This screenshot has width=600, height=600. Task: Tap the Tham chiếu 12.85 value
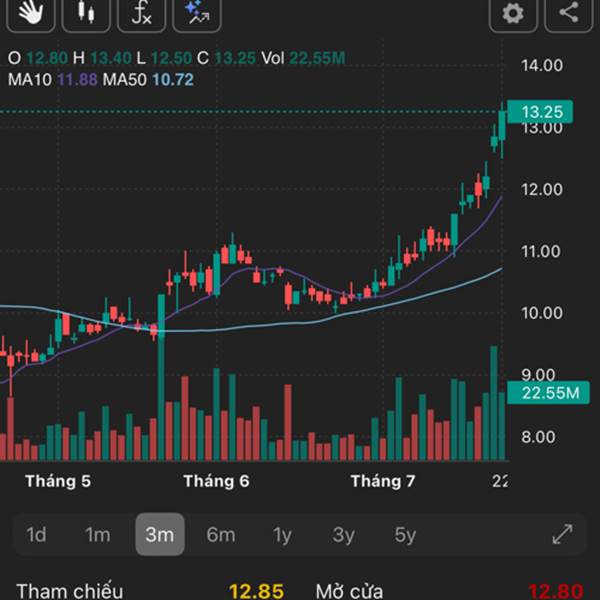point(256,591)
